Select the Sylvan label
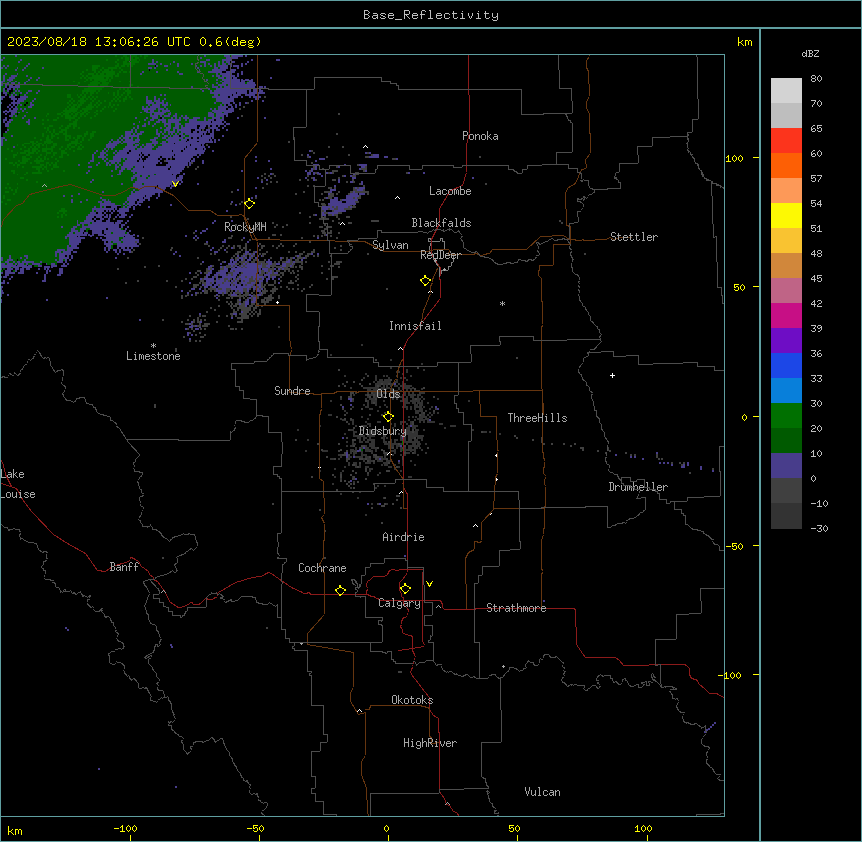 click(390, 245)
